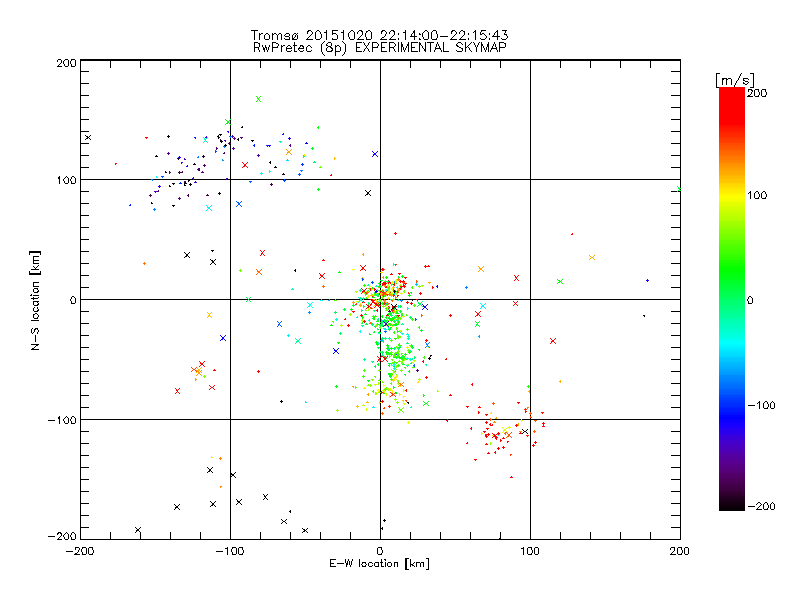Viewport: 800px width, 600px height.
Task: Click the N-S axis tick label 200
Action: (67, 63)
